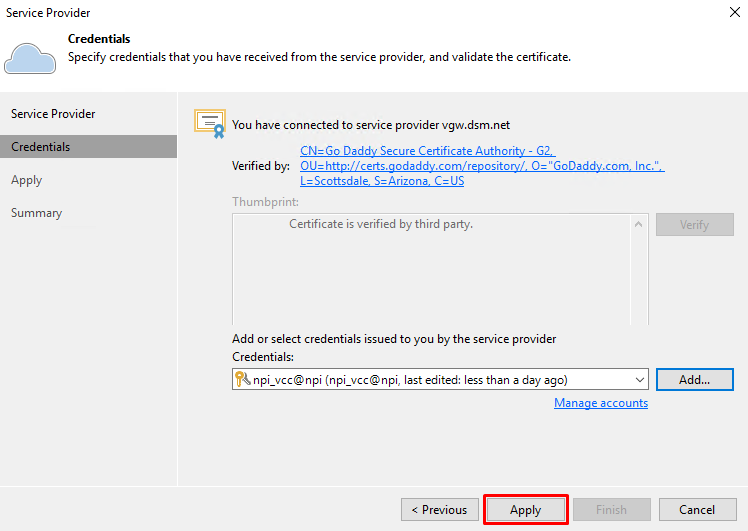Click the certificate icon with ribbon
Viewport: 748px width, 531px height.
pyautogui.click(x=210, y=124)
